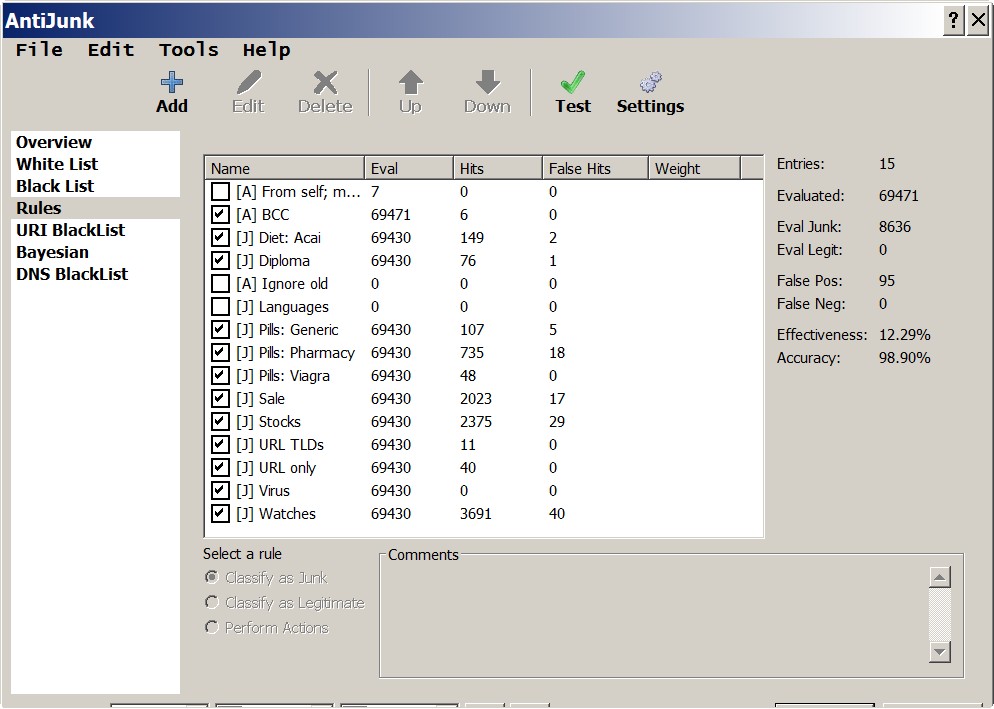The image size is (994, 709).
Task: Sort by the Eval column header
Action: coord(409,169)
